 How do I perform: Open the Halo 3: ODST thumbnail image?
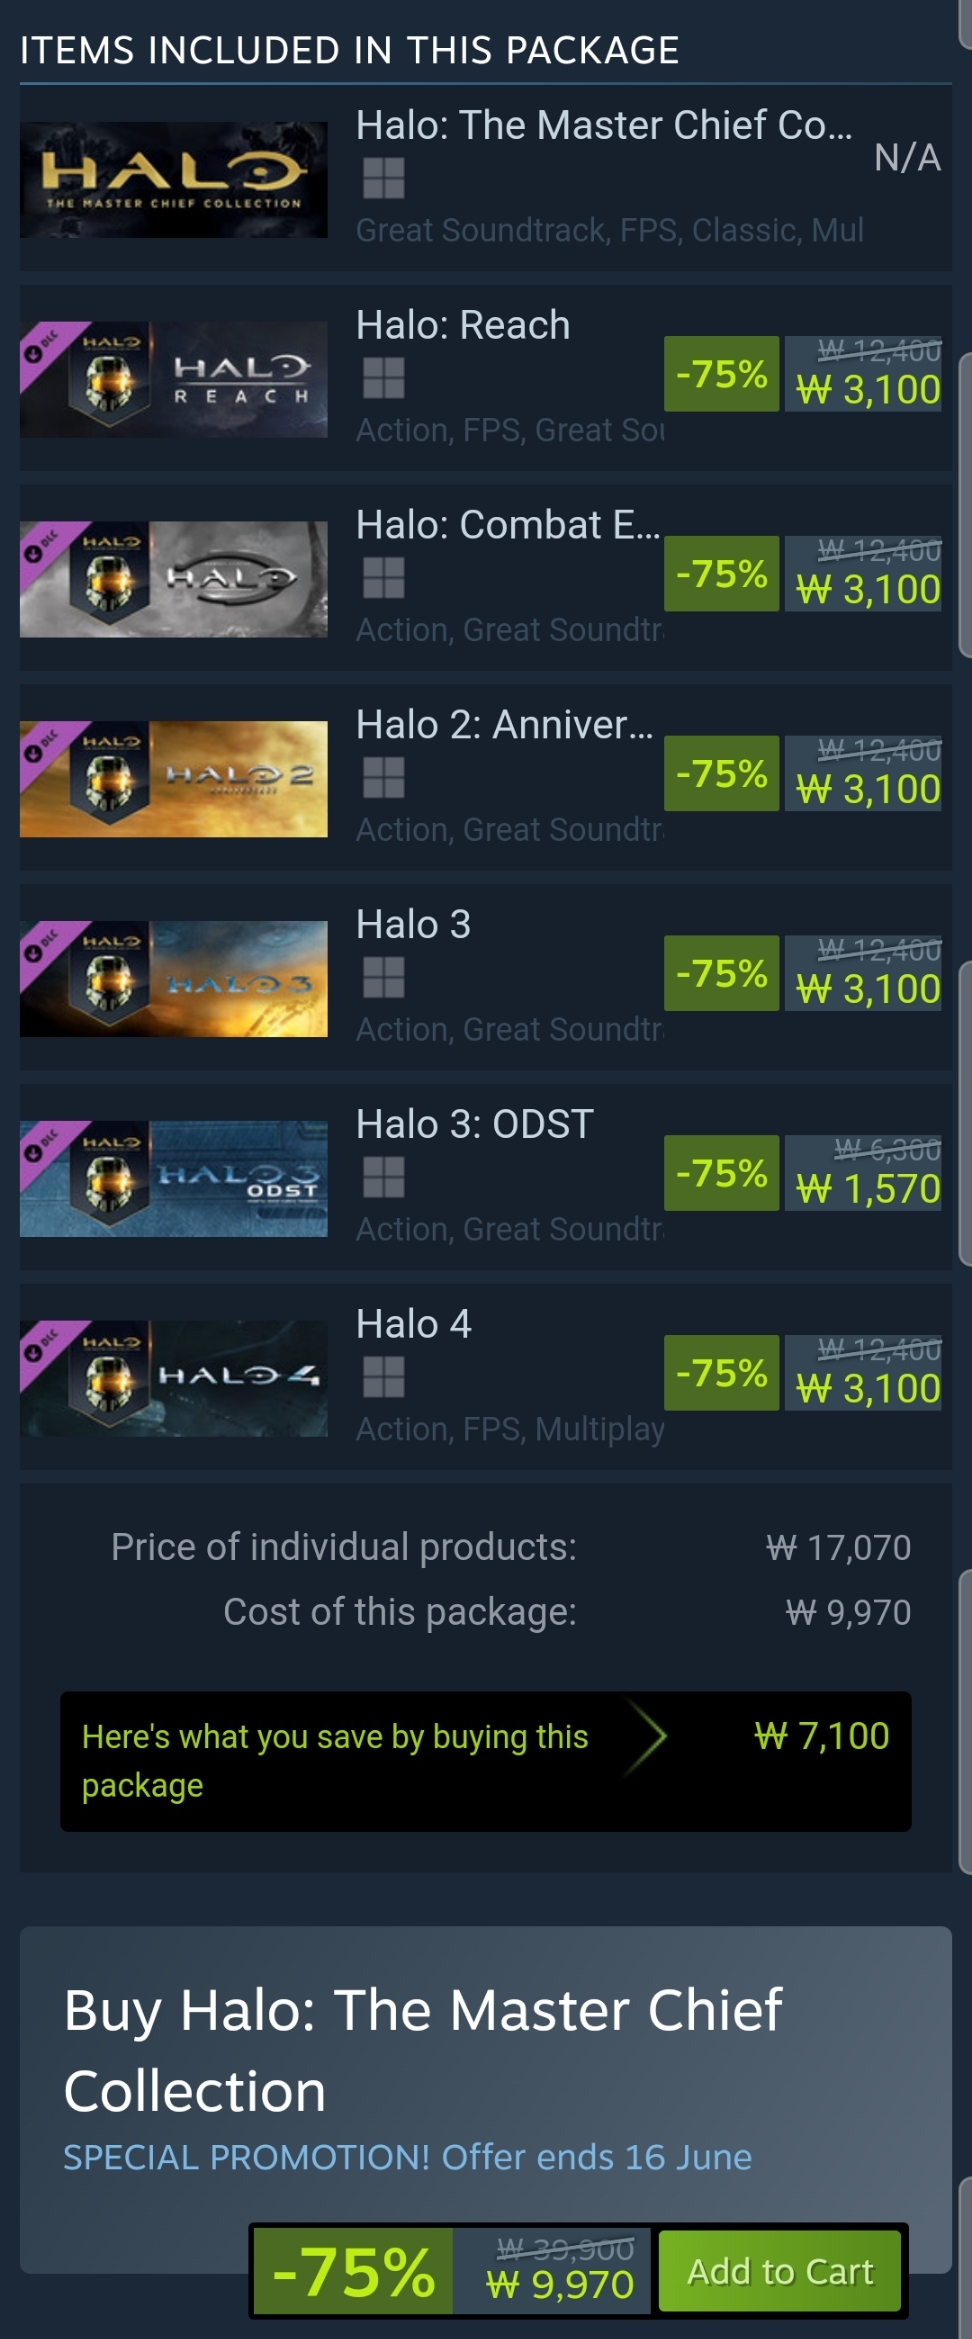pyautogui.click(x=174, y=1179)
